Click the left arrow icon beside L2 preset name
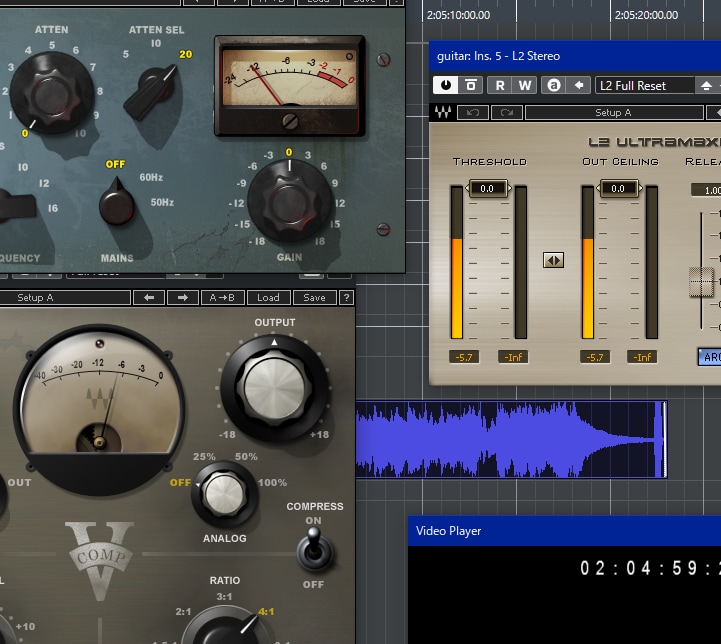The width and height of the screenshot is (721, 644). click(579, 85)
